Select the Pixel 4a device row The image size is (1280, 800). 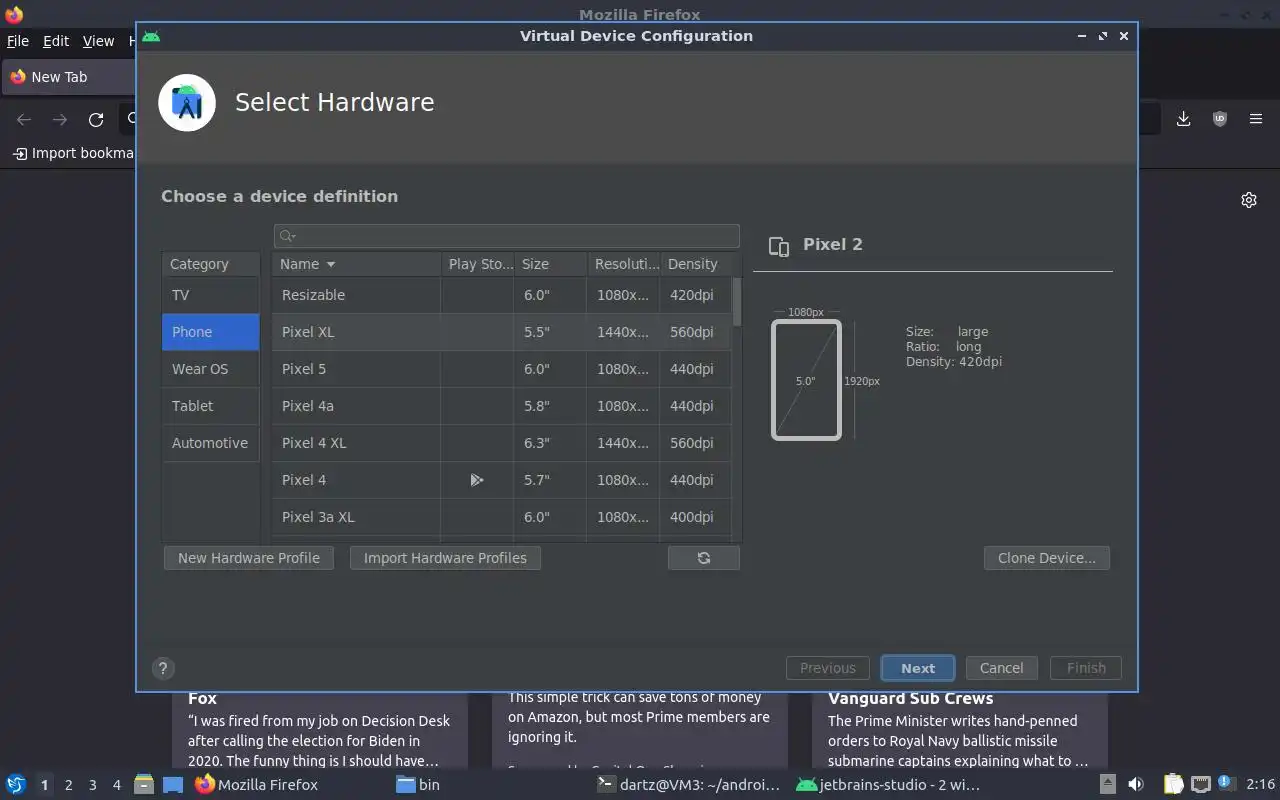502,406
